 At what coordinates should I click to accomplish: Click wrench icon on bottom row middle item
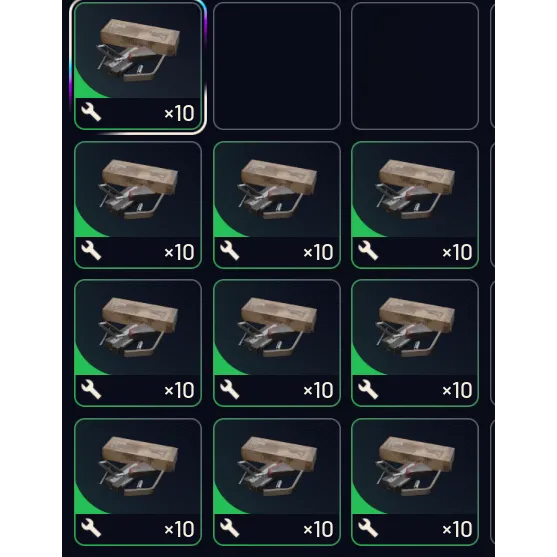[x=229, y=528]
